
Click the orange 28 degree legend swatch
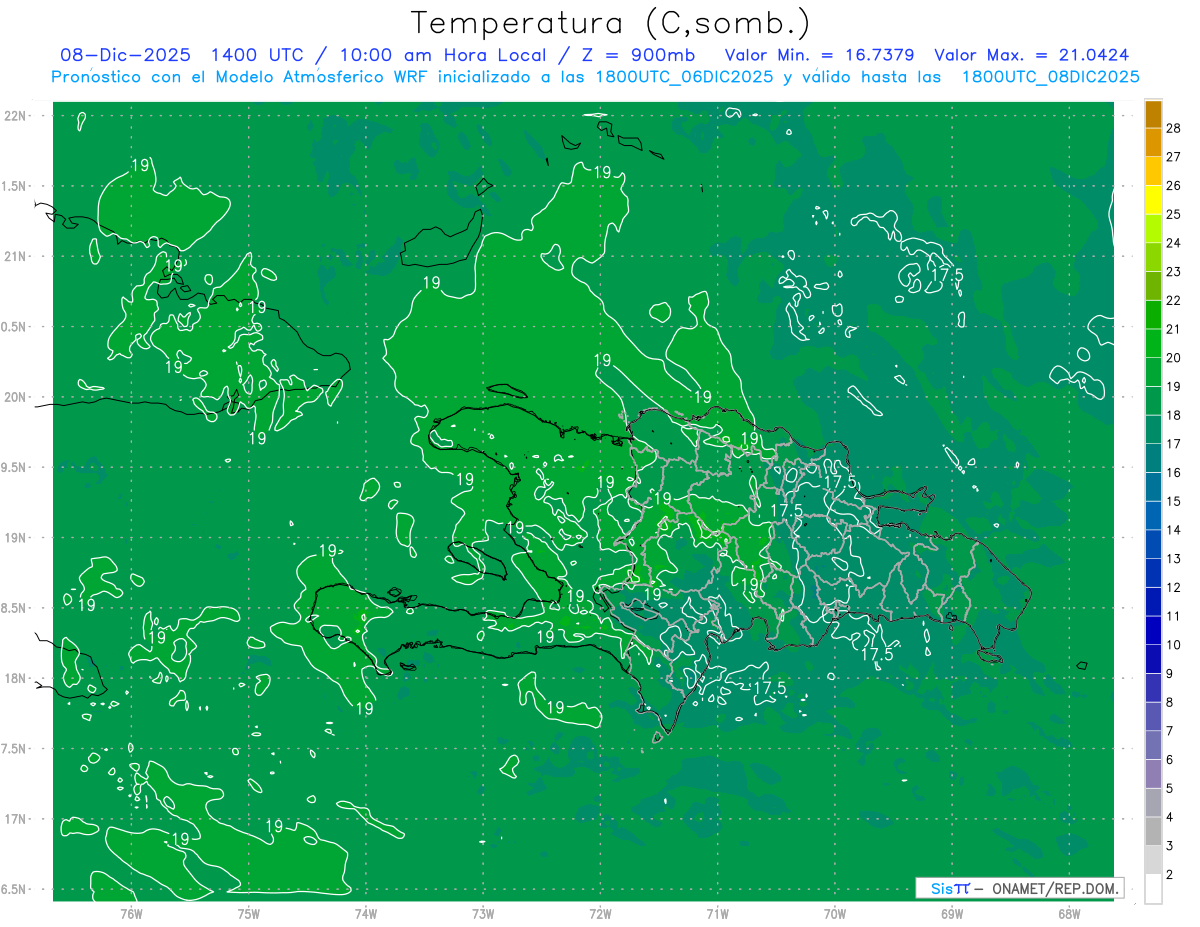[1153, 115]
